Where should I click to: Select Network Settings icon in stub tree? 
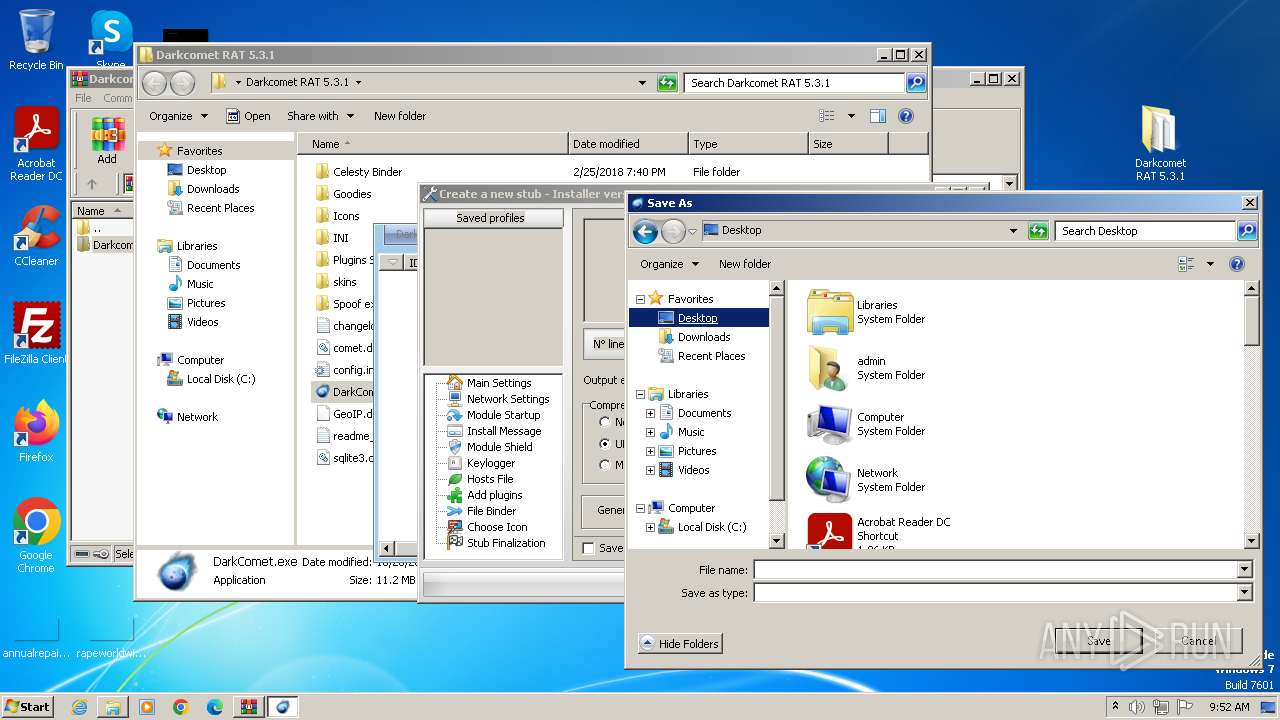(x=455, y=399)
